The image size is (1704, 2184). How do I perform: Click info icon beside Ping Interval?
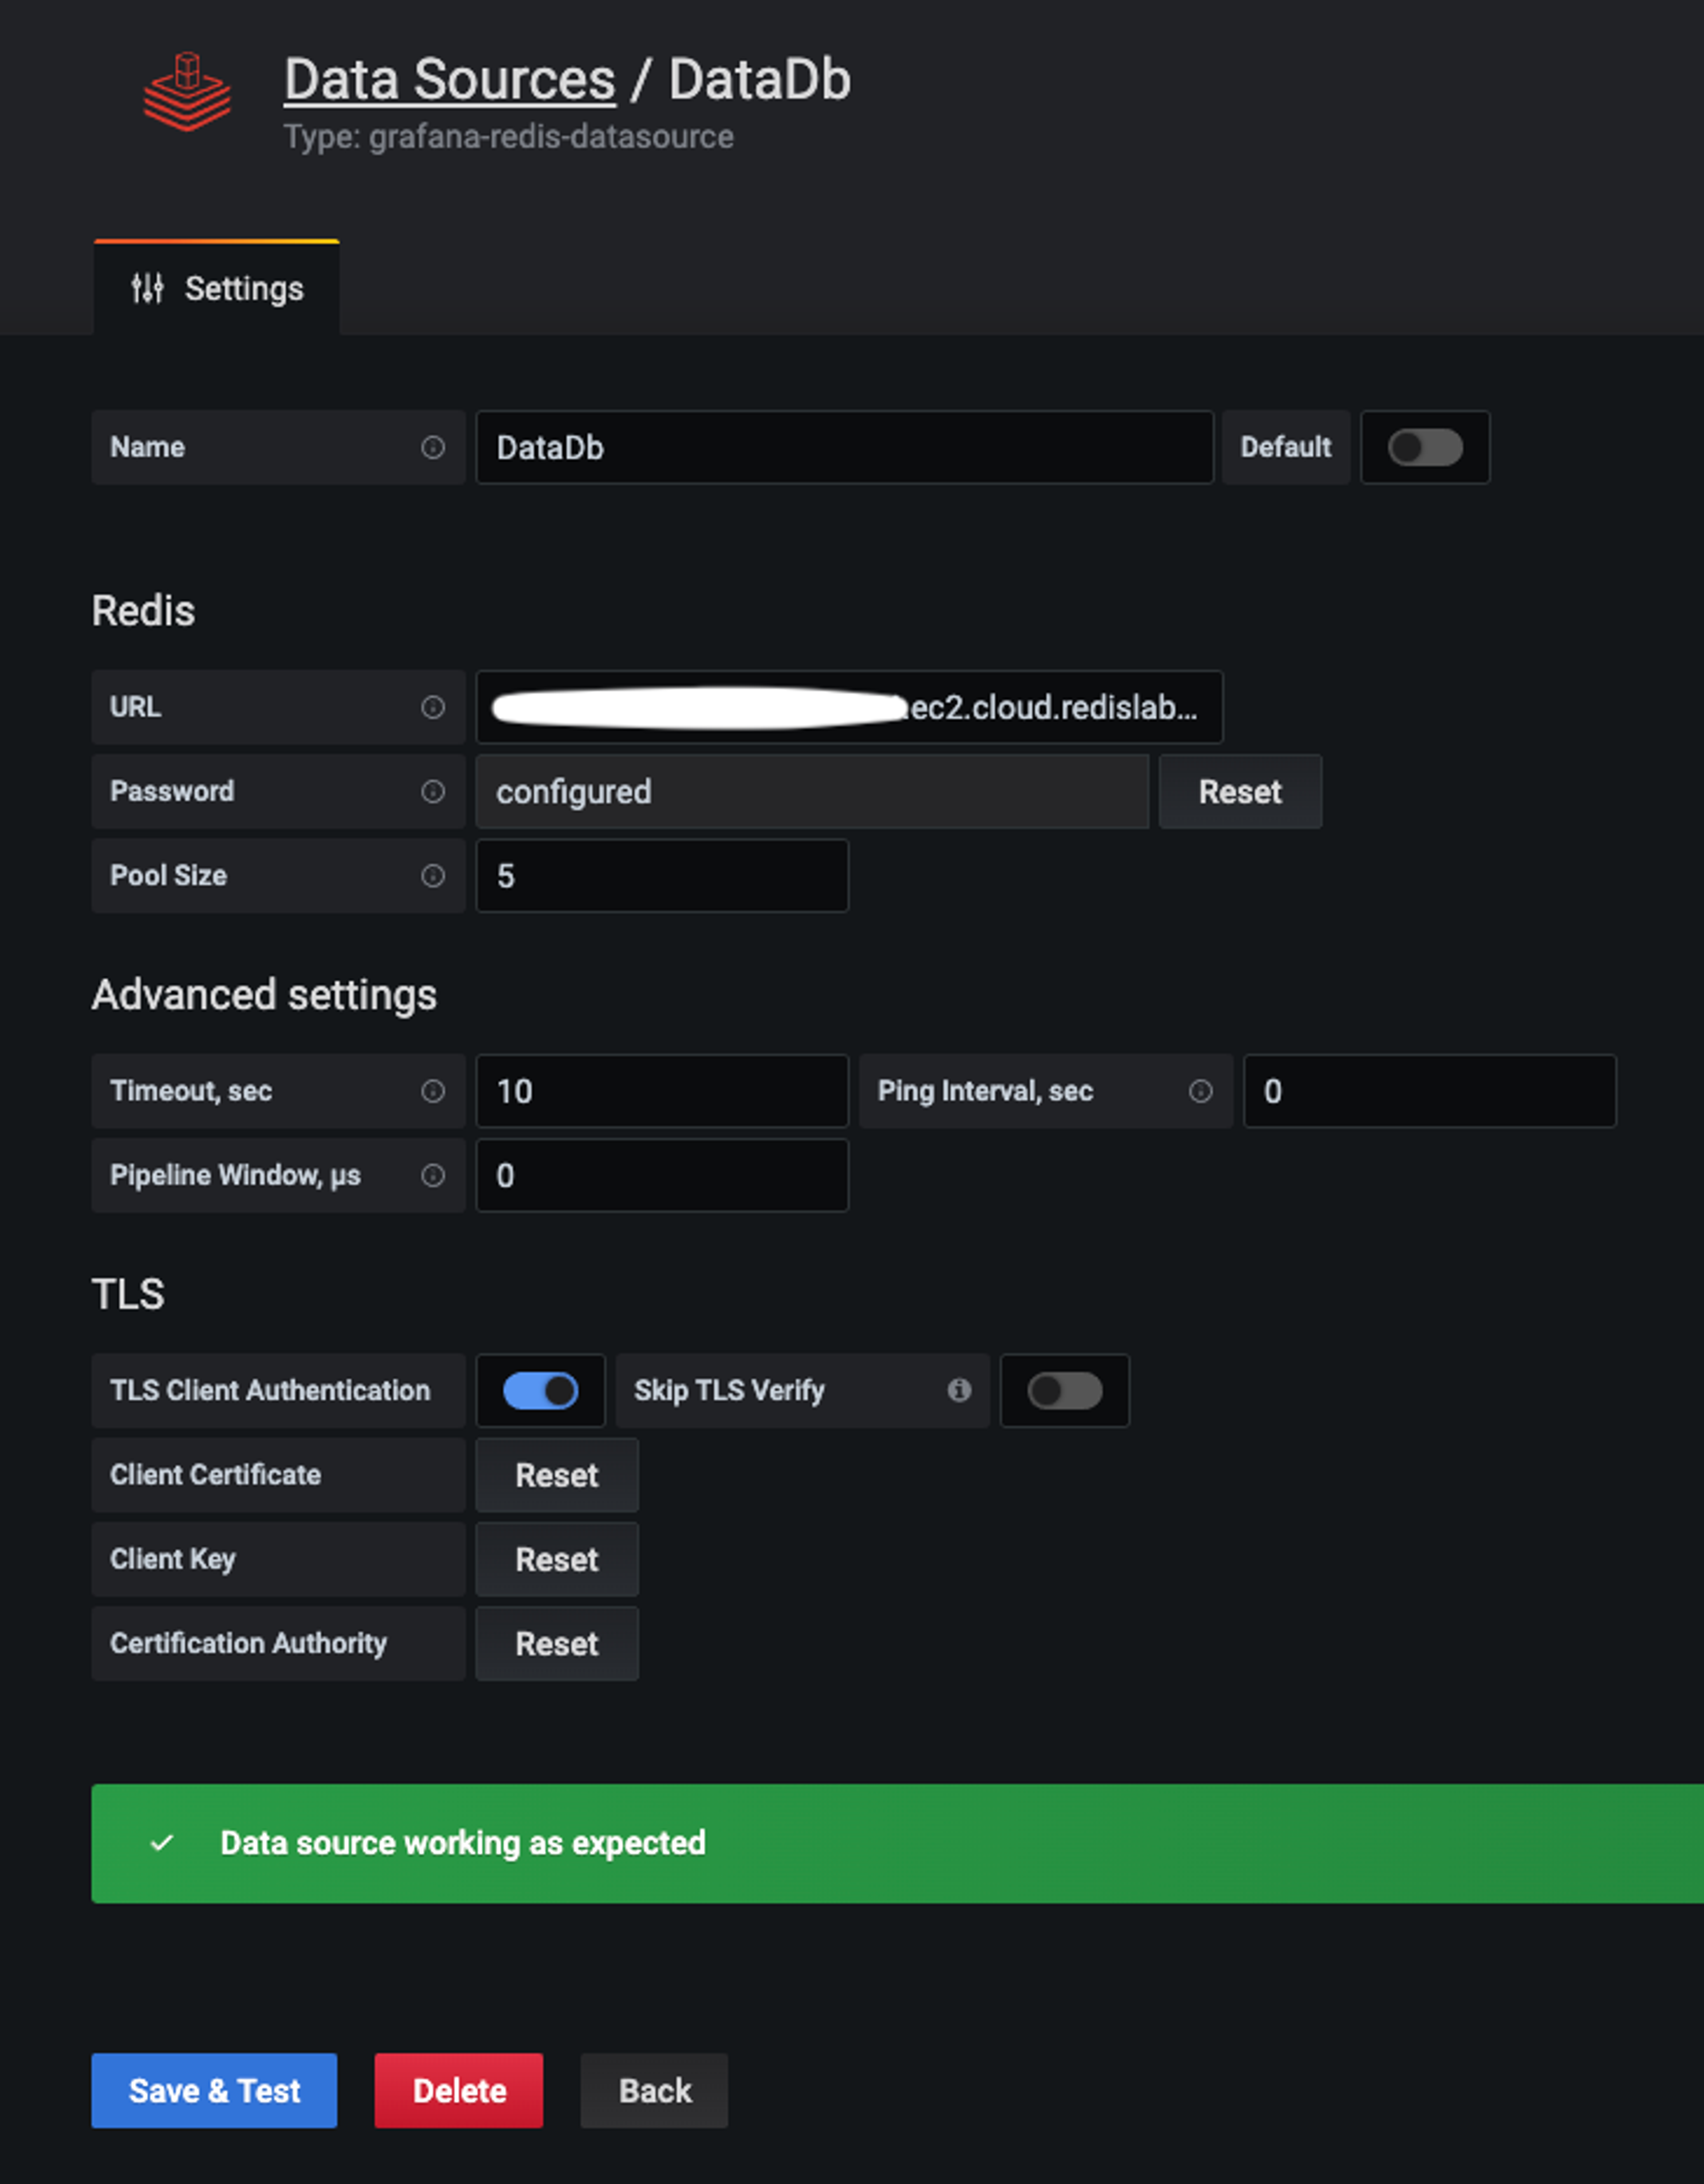click(x=1200, y=1090)
